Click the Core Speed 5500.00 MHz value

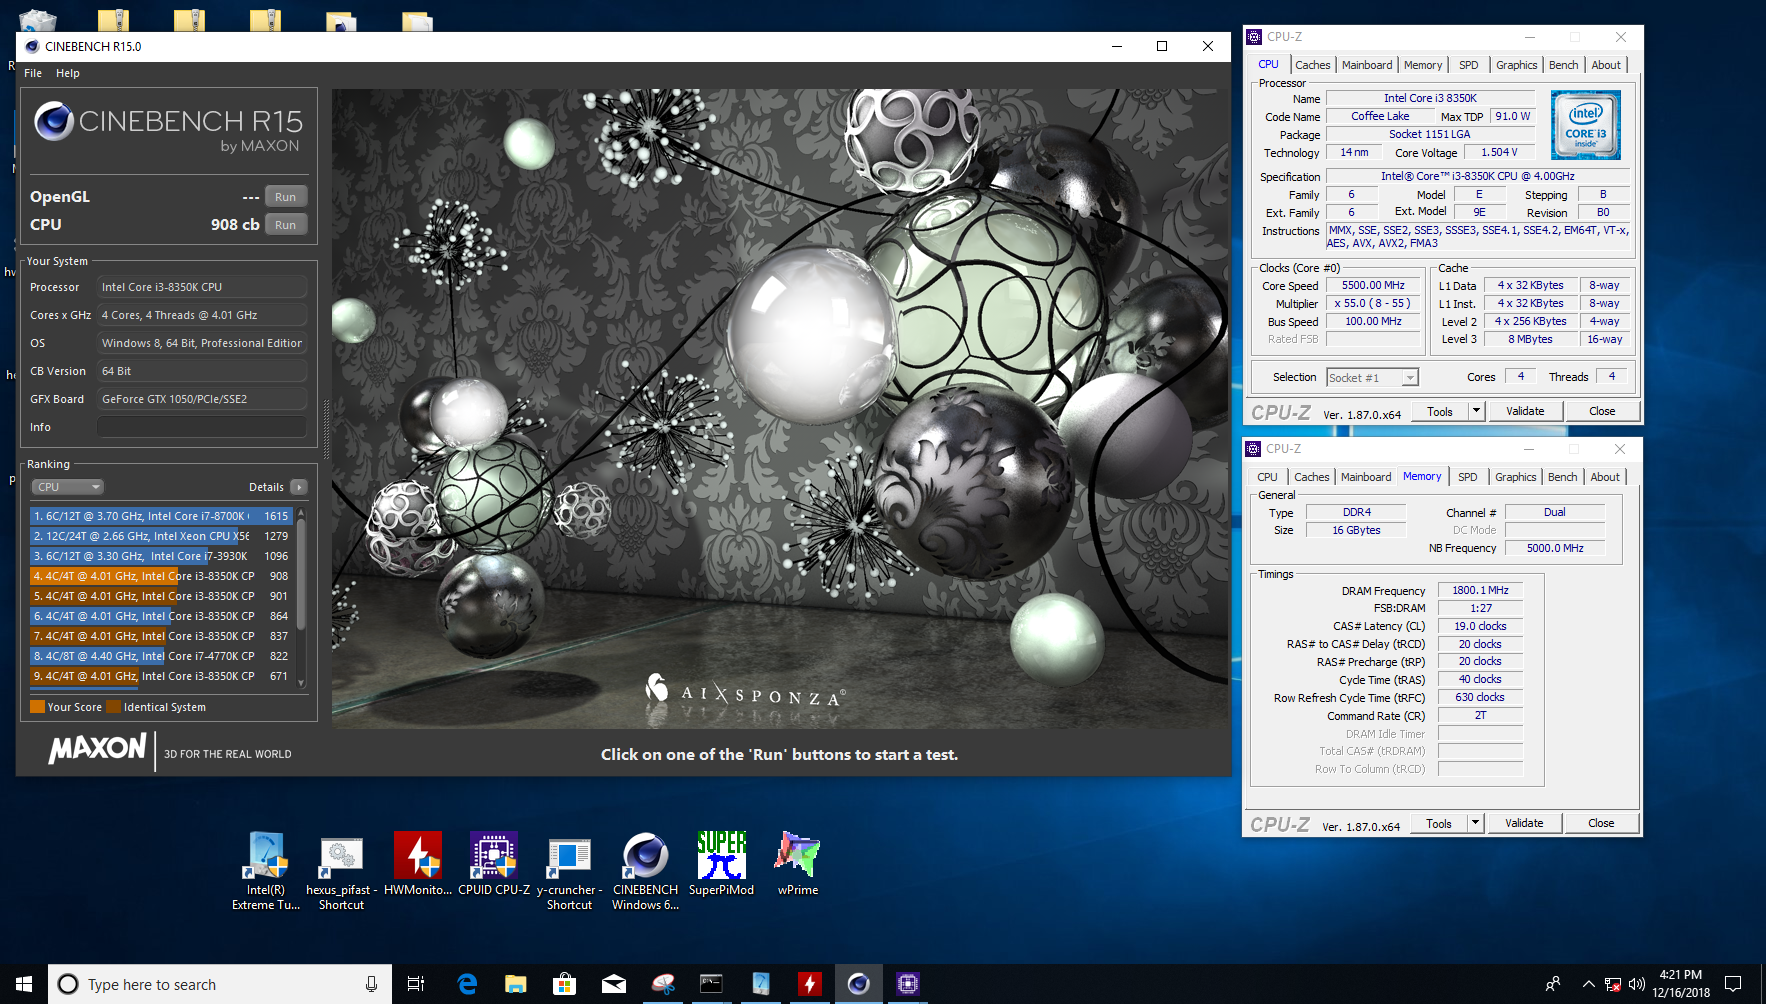tap(1373, 285)
